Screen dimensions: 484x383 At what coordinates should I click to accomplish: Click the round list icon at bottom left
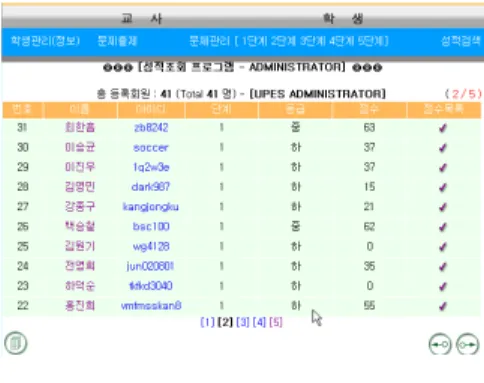pos(16,343)
